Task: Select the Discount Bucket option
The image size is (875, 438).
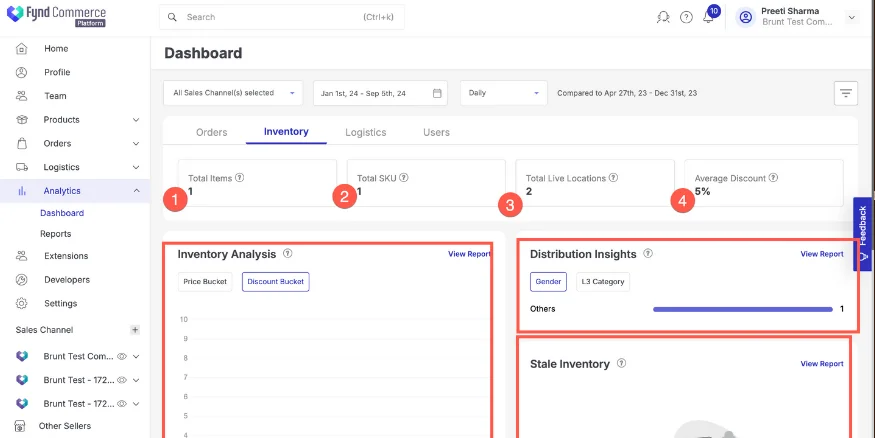Action: point(276,282)
